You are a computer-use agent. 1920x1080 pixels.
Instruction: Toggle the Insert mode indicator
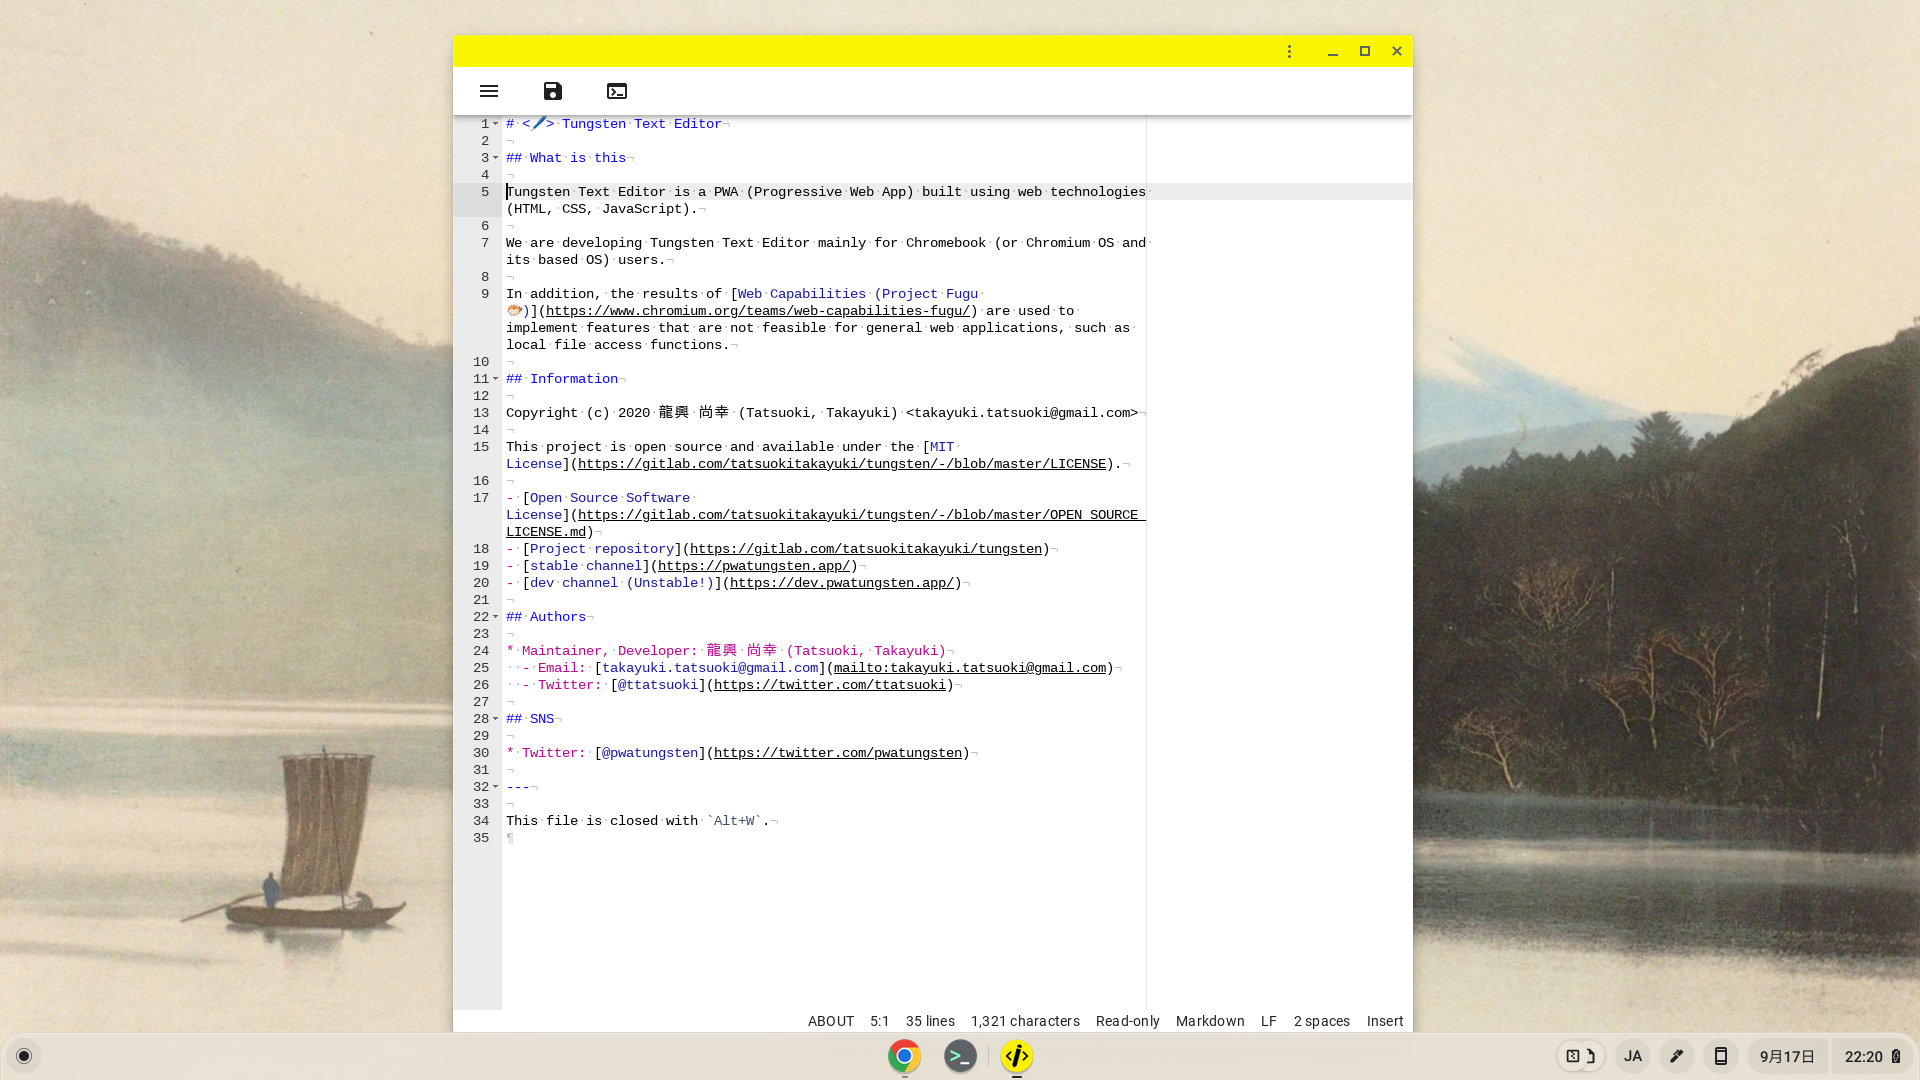pyautogui.click(x=1385, y=1021)
